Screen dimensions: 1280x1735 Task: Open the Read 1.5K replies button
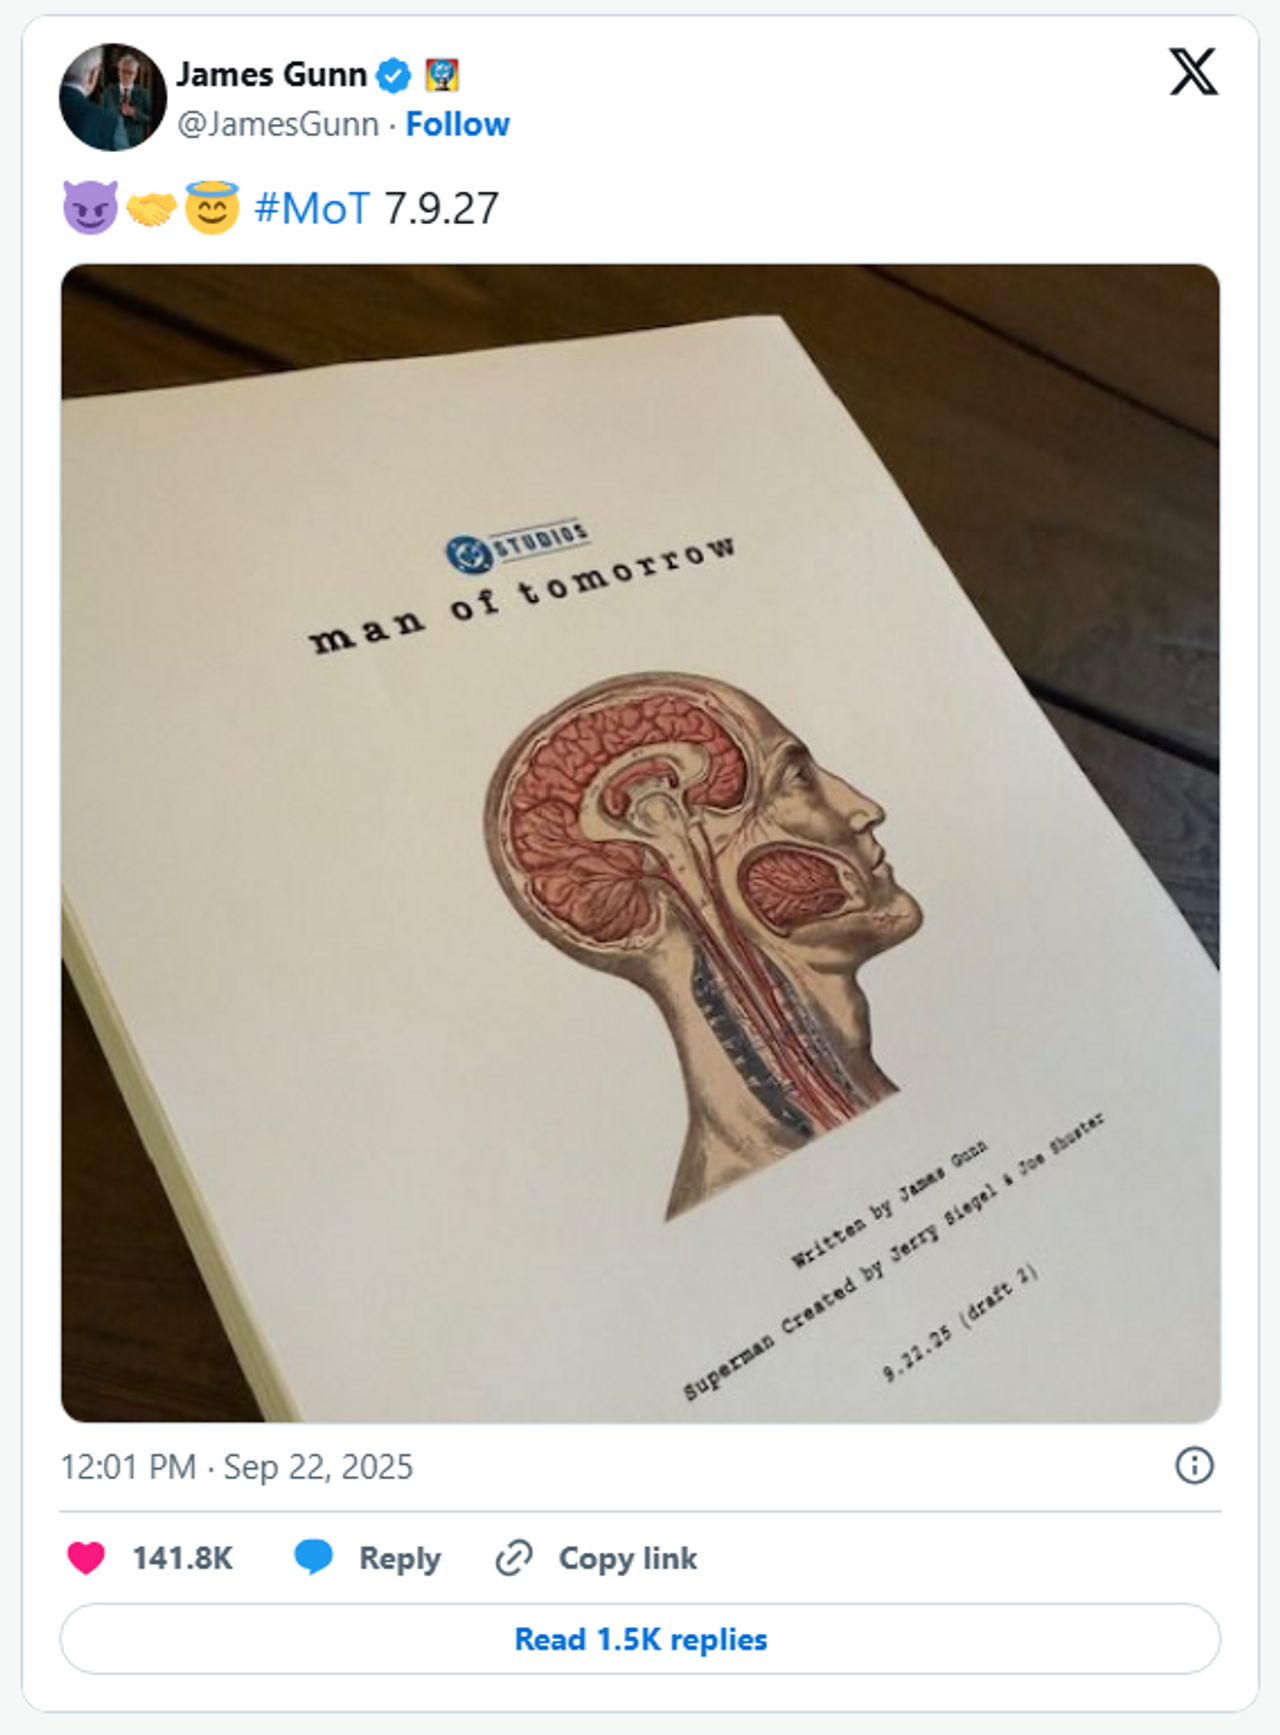640,1639
